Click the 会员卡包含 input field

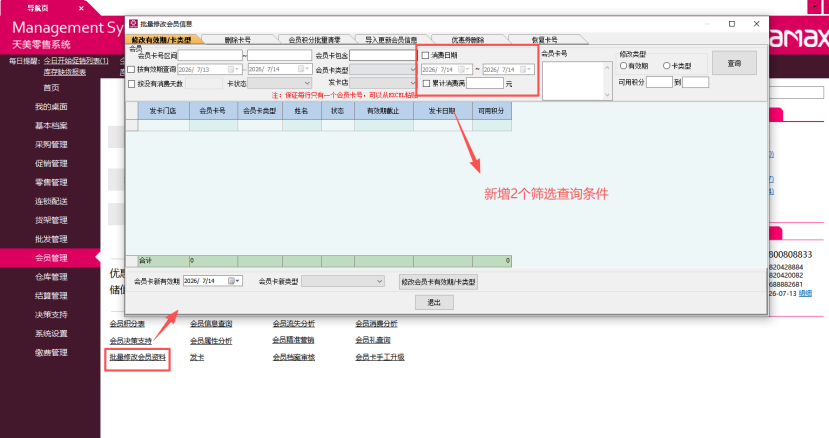point(383,56)
